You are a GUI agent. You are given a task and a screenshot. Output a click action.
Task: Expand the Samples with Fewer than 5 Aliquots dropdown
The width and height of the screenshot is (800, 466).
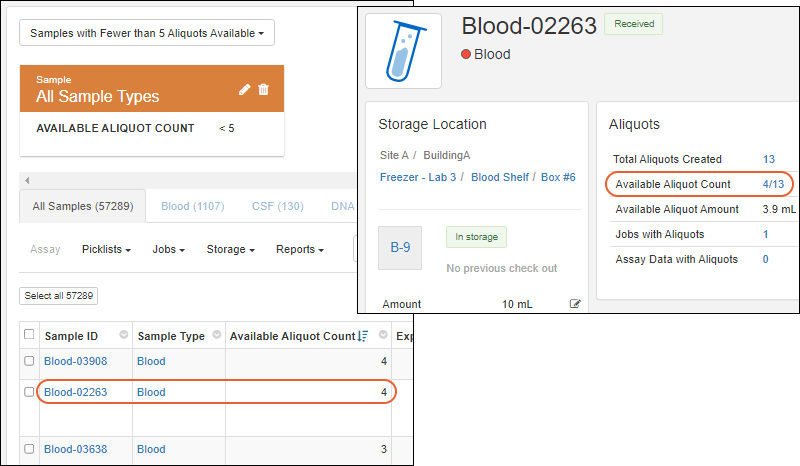[x=147, y=33]
